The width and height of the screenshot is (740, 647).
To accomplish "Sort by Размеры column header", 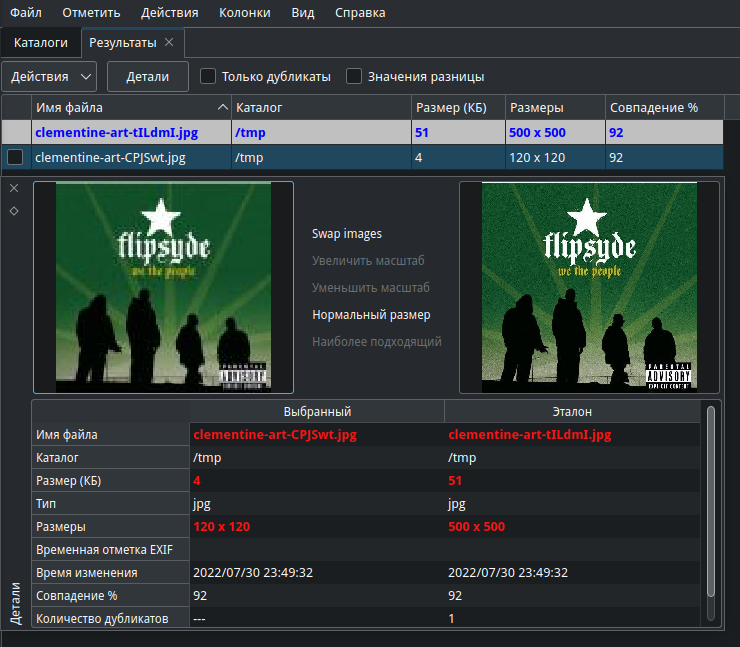I will pyautogui.click(x=555, y=108).
